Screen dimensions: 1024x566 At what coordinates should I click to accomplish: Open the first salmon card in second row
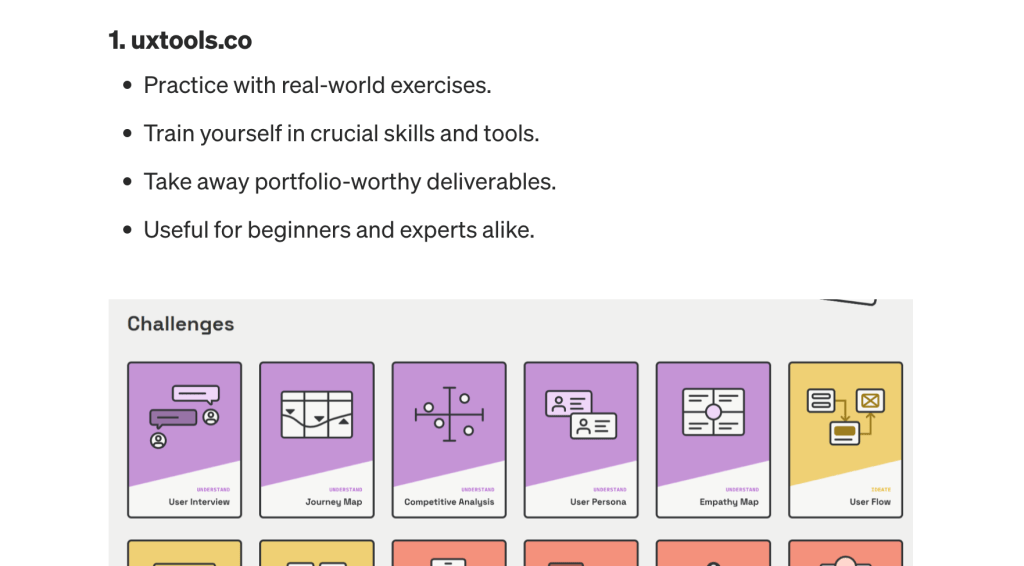click(449, 553)
